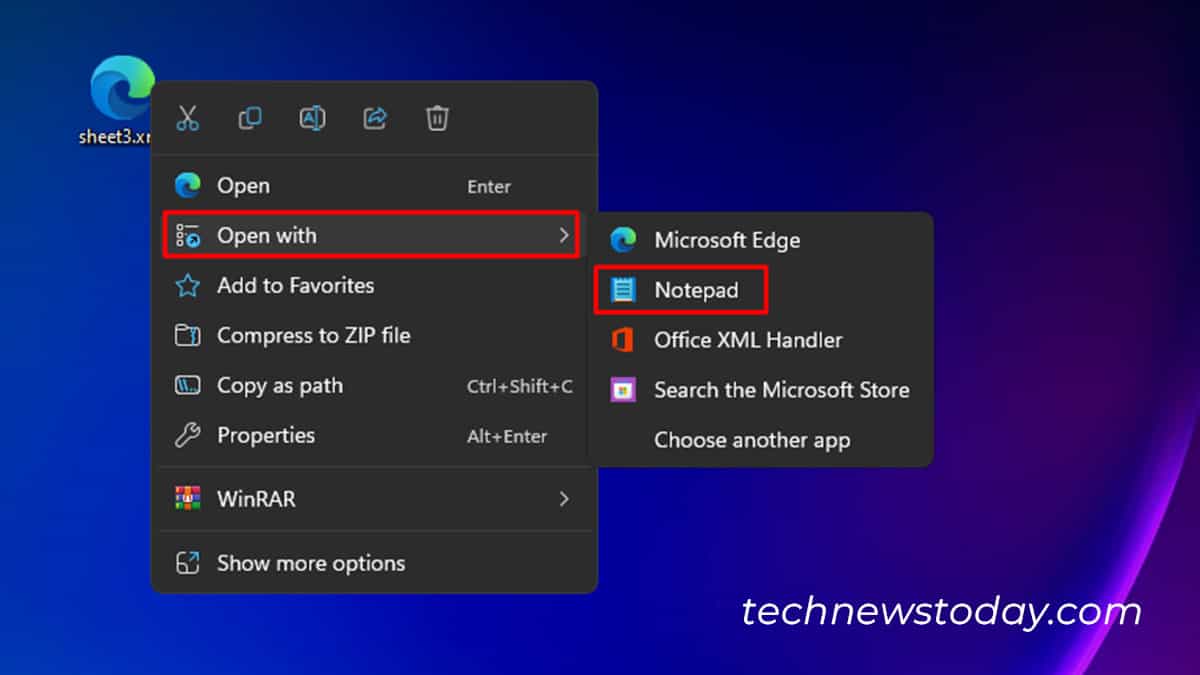Click the Cut scissors icon
Screen dimensions: 1200x675
click(187, 118)
